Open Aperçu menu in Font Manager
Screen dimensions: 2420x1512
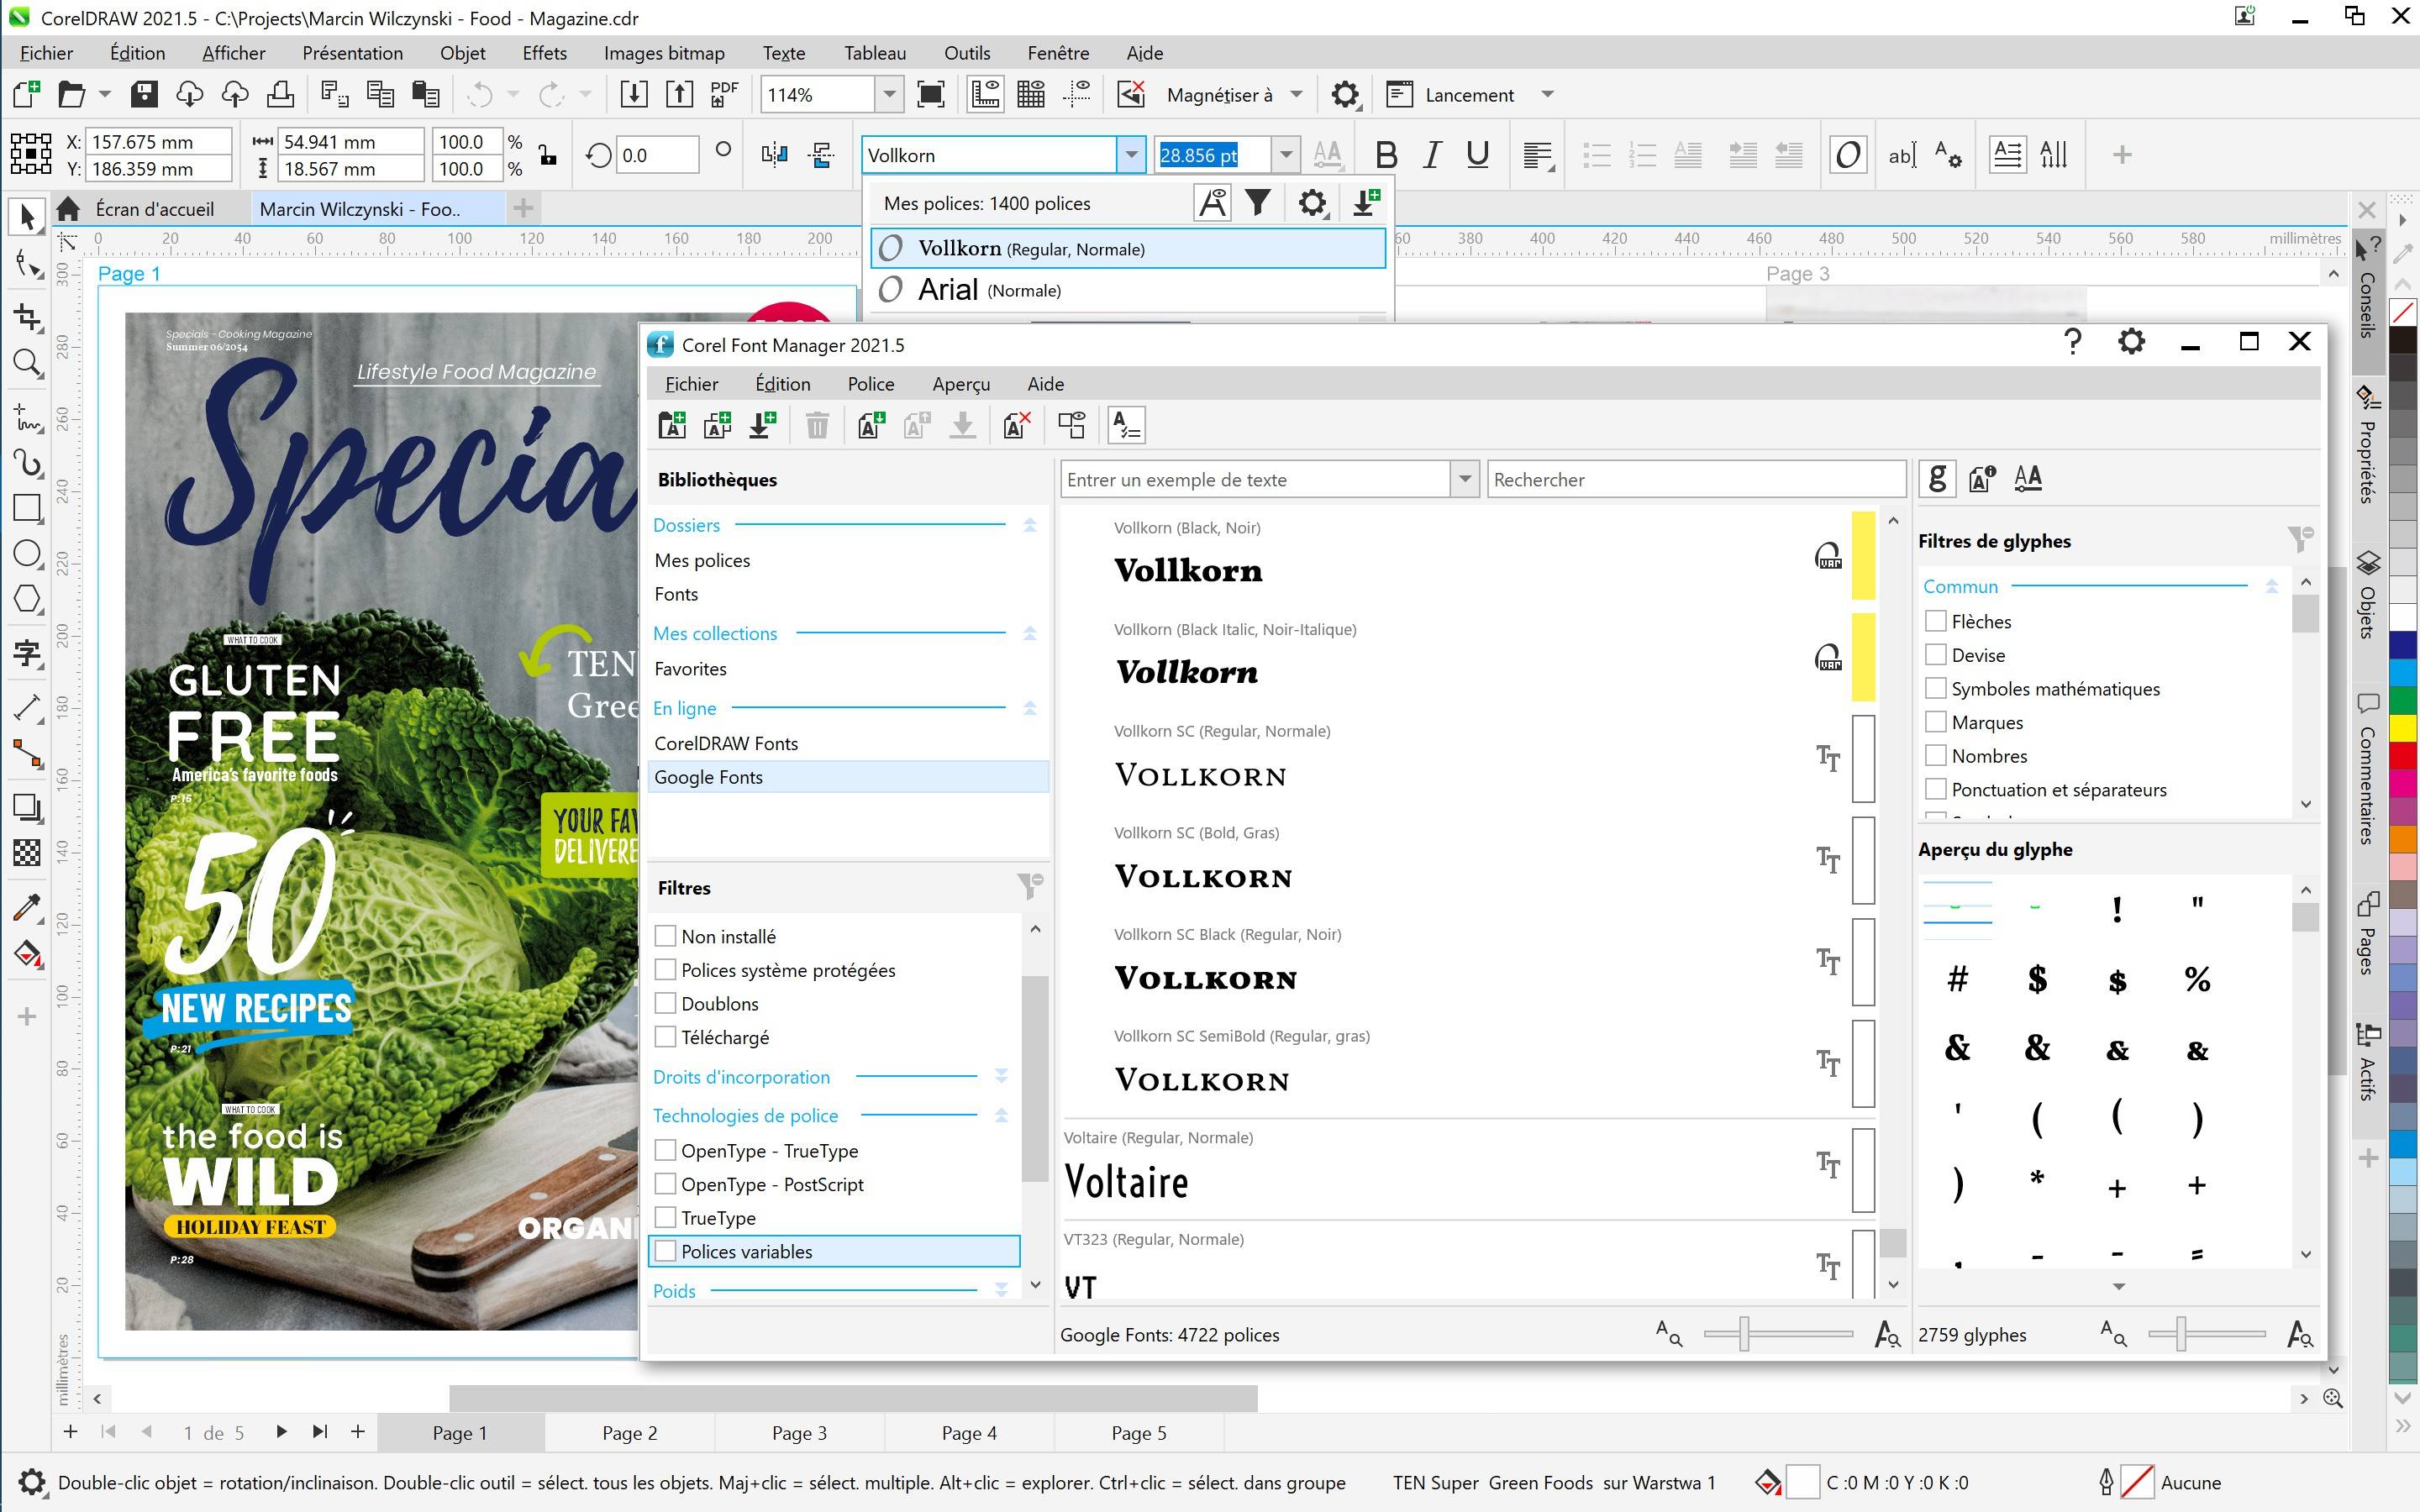[961, 384]
